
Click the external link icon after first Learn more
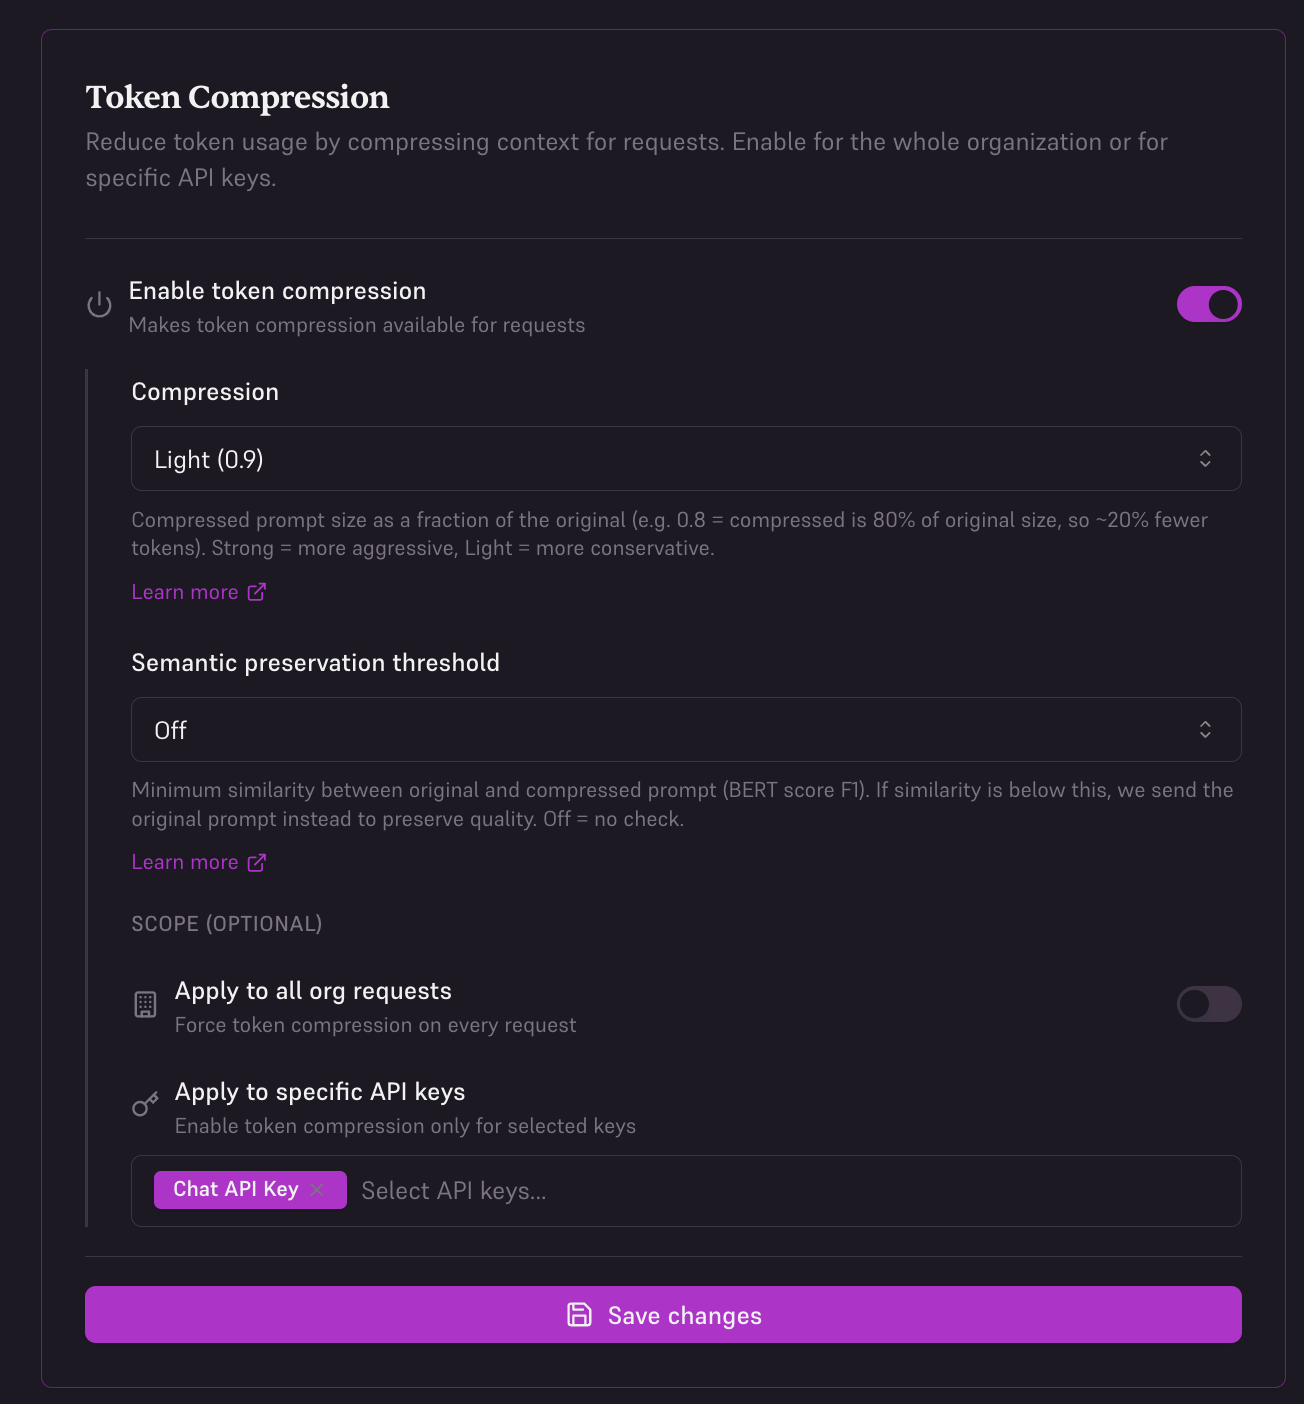(257, 591)
